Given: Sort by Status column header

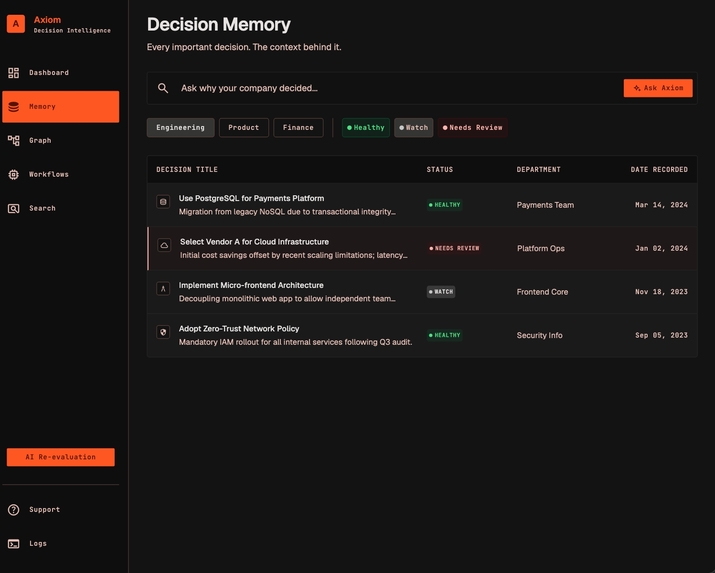Looking at the screenshot, I should coord(440,170).
